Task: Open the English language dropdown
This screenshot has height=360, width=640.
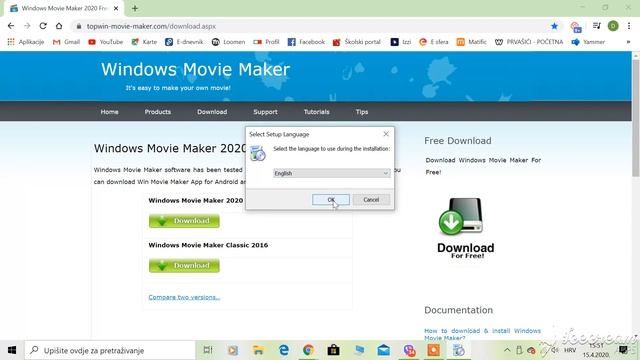Action: point(331,173)
